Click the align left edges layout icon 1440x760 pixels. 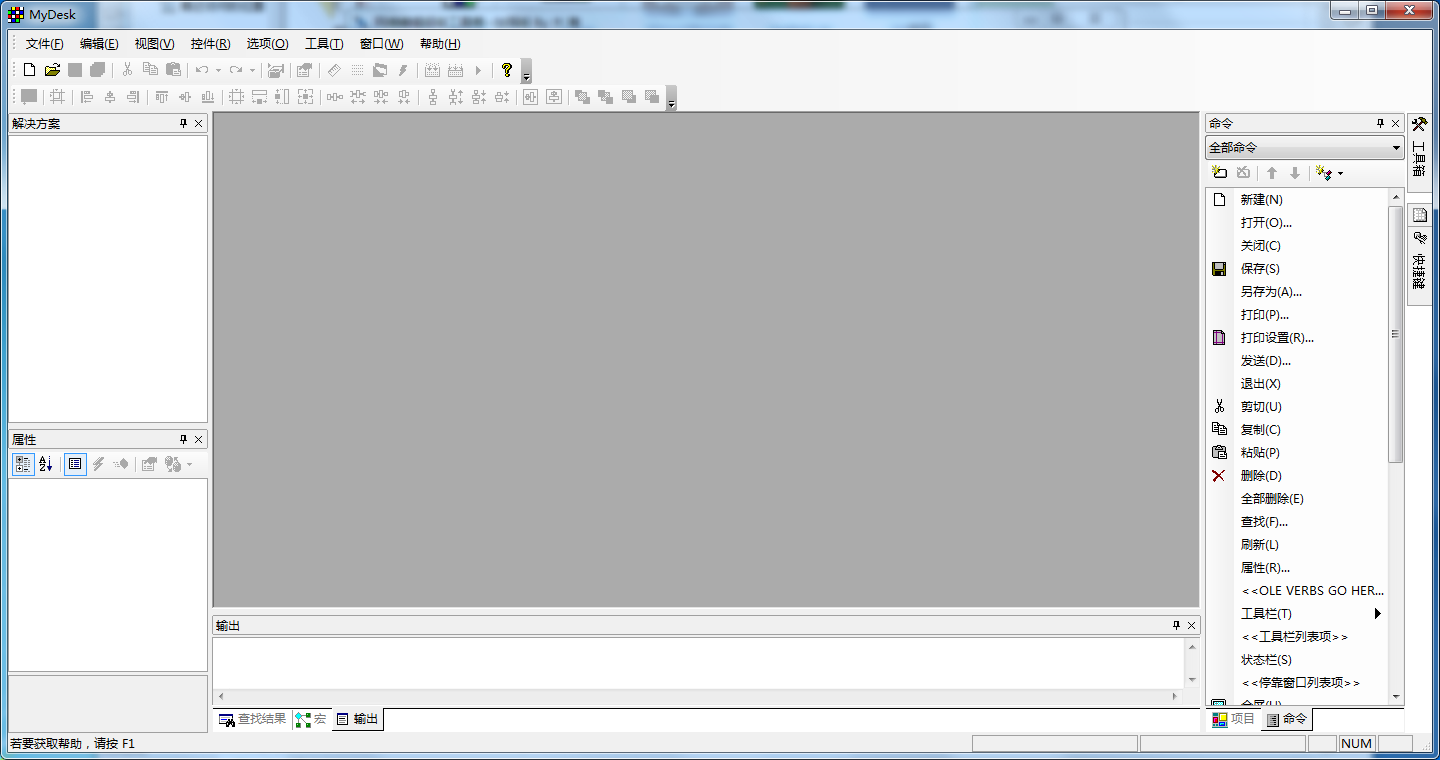pos(87,97)
